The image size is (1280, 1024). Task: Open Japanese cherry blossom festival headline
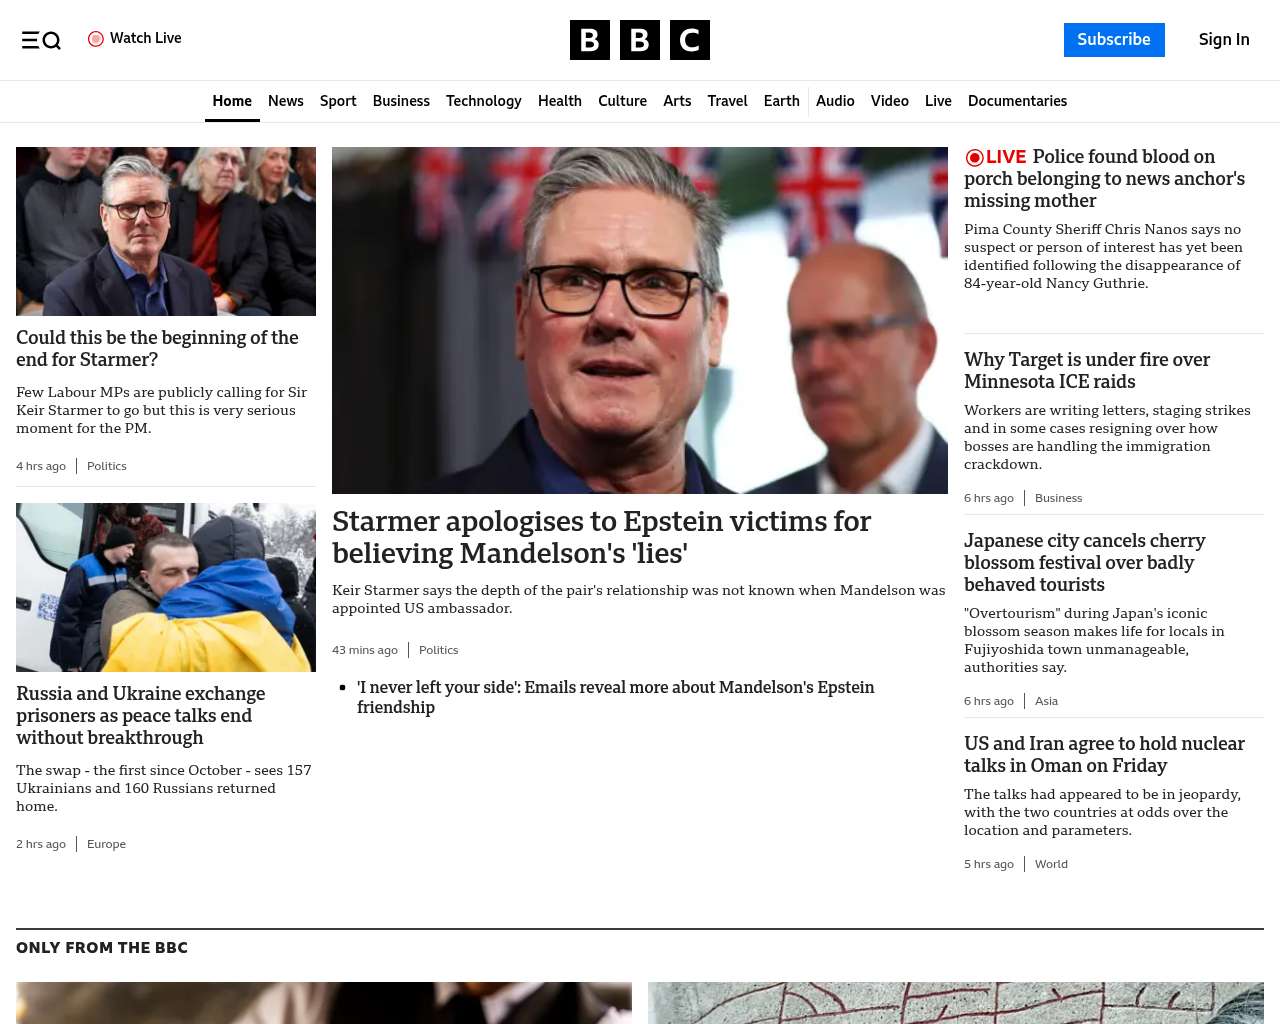point(1084,563)
